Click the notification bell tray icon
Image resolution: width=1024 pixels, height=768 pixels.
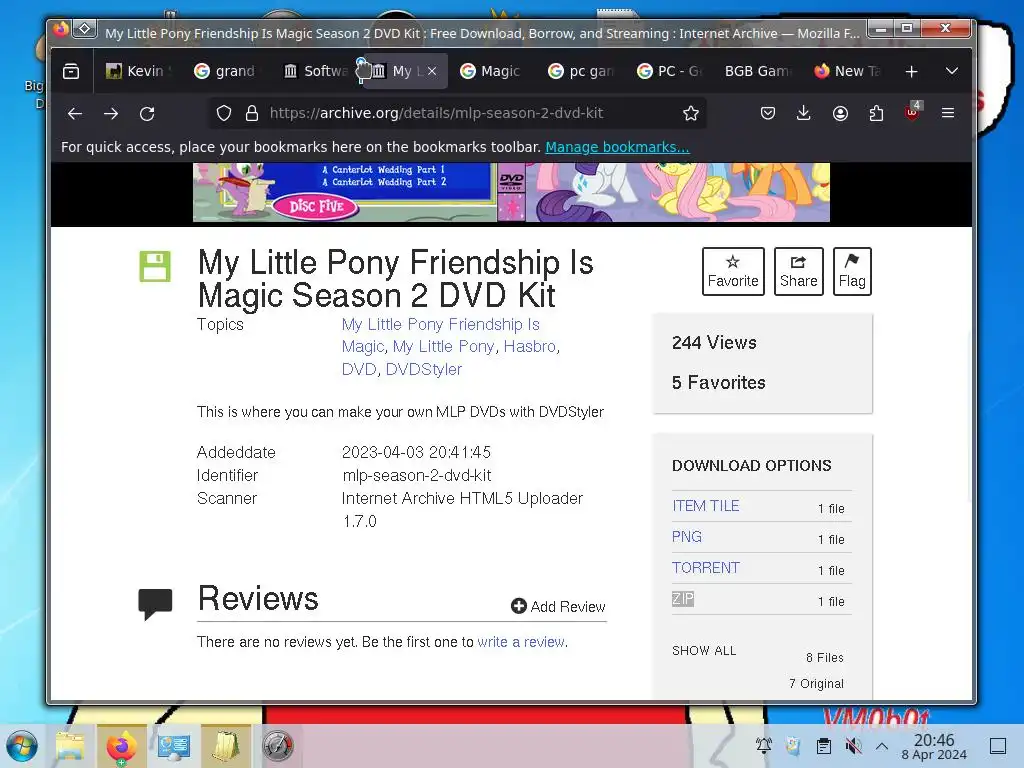point(763,745)
